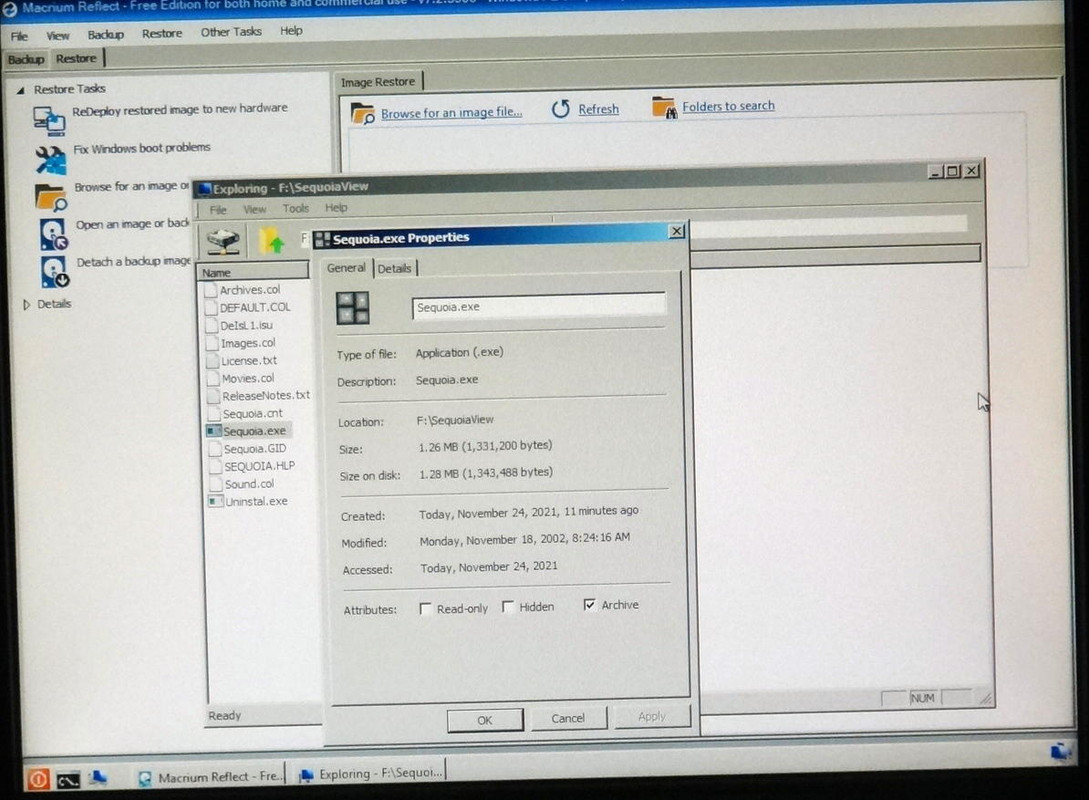Open the Backup menu in Macrium Reflect
This screenshot has height=800, width=1089.
(x=106, y=35)
